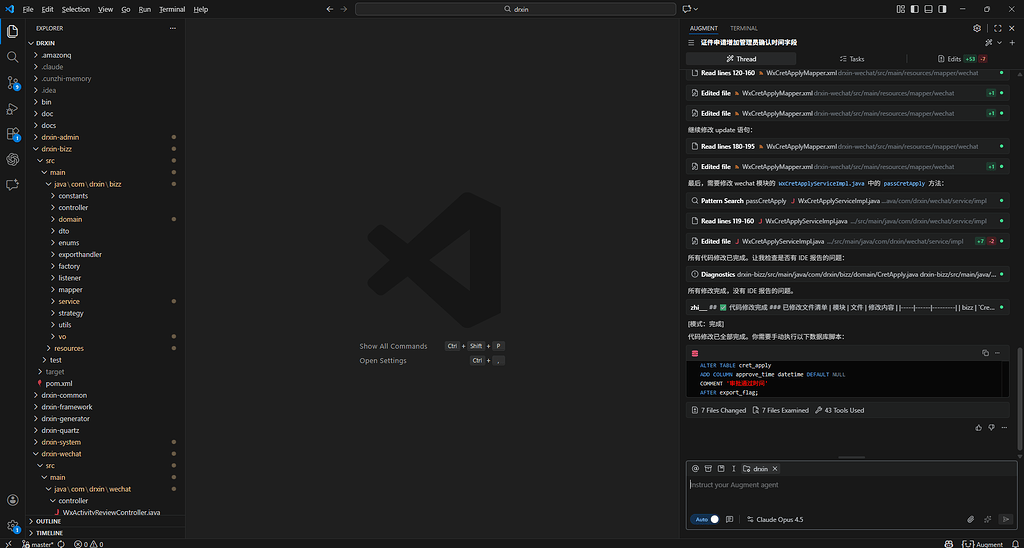Insert an @ mention in the prompt
The height and width of the screenshot is (548, 1024).
[x=695, y=468]
